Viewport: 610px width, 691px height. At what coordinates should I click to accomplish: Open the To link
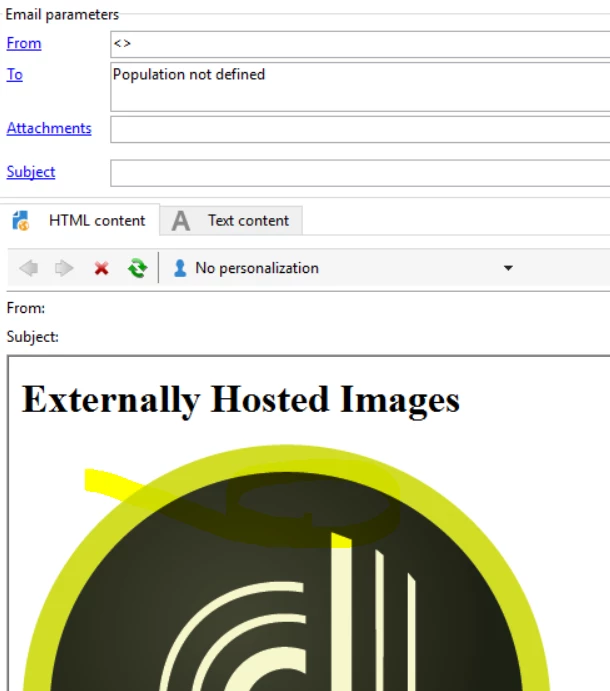(x=15, y=74)
